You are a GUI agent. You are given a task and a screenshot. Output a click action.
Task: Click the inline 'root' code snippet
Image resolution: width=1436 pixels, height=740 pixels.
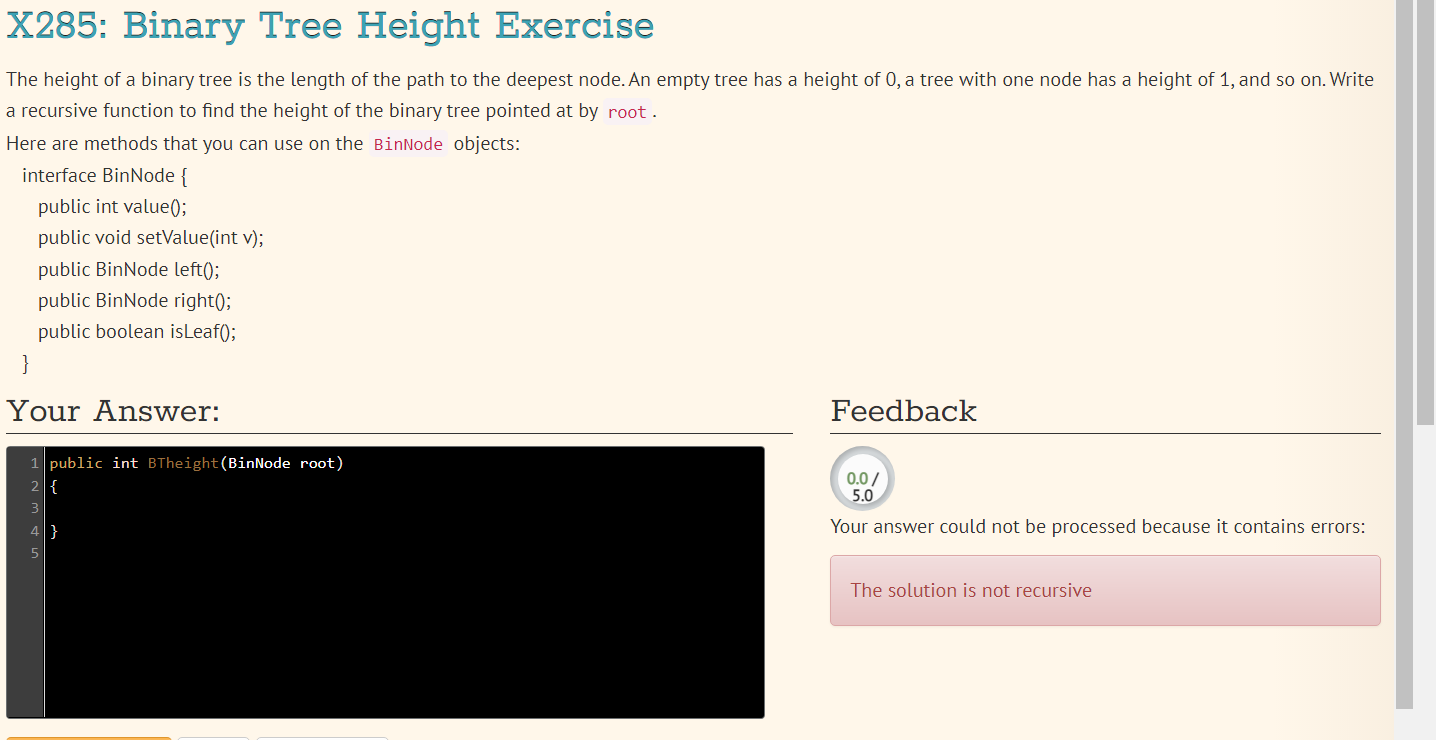pos(626,111)
